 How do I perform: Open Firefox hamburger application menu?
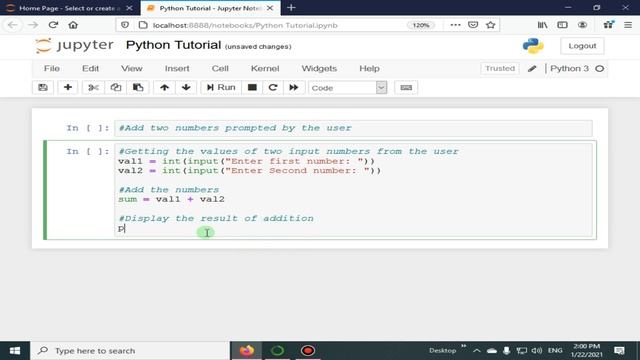tap(628, 25)
